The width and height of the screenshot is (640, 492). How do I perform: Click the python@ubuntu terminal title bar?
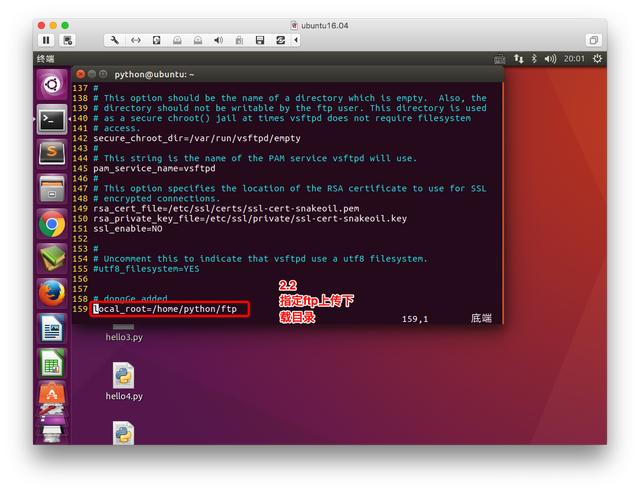tap(287, 74)
